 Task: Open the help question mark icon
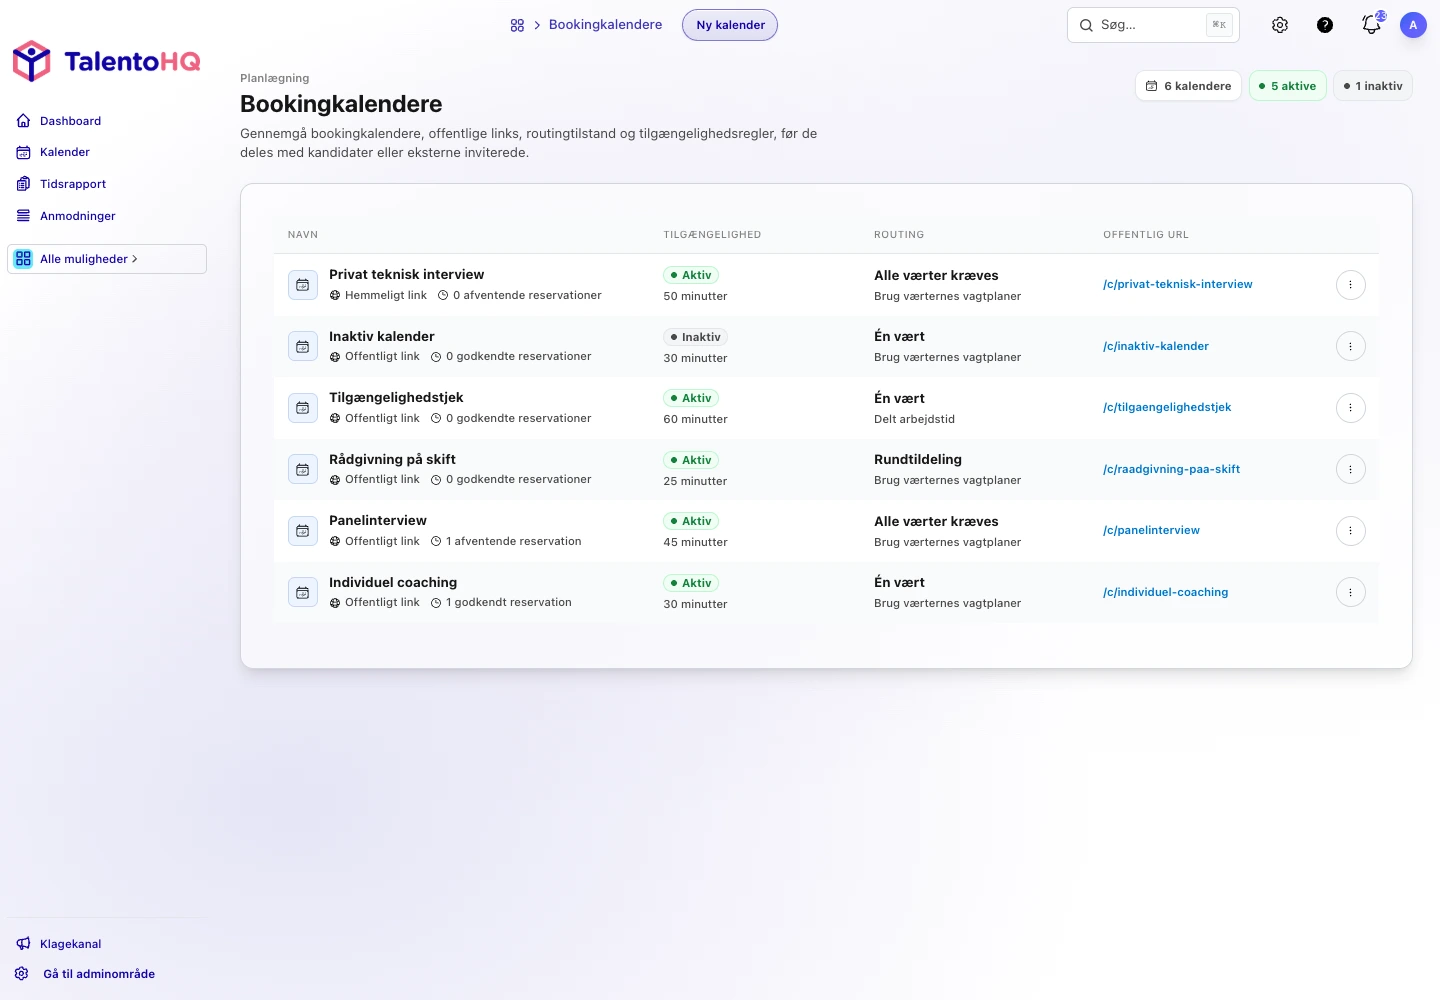(x=1325, y=25)
